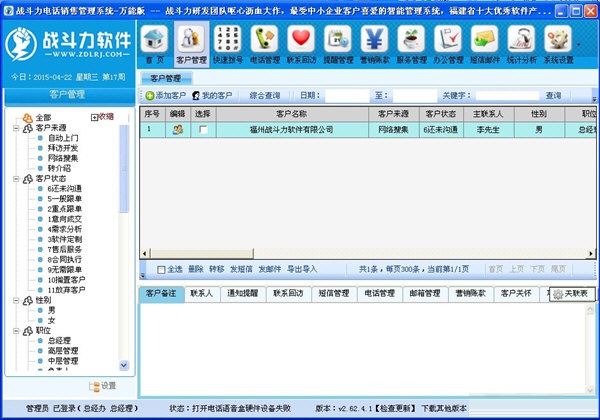Switch to the 邮箱管理 tab
The image size is (600, 420).
pyautogui.click(x=425, y=294)
